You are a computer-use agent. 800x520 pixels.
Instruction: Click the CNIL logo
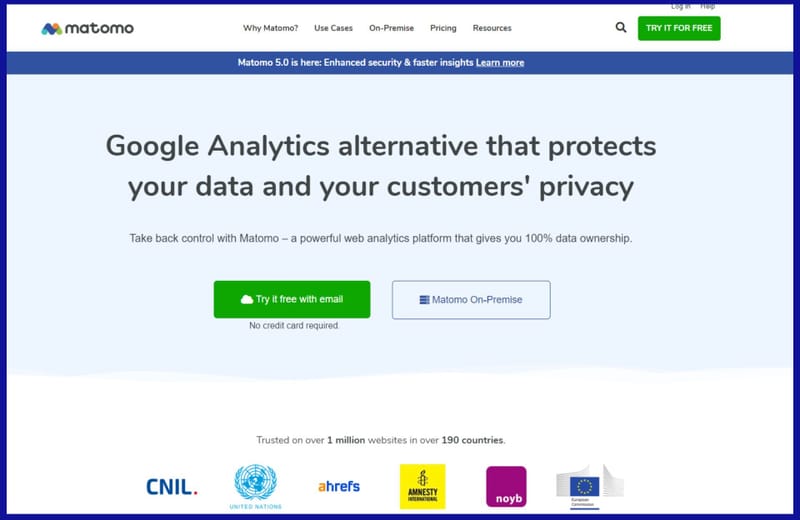[171, 487]
